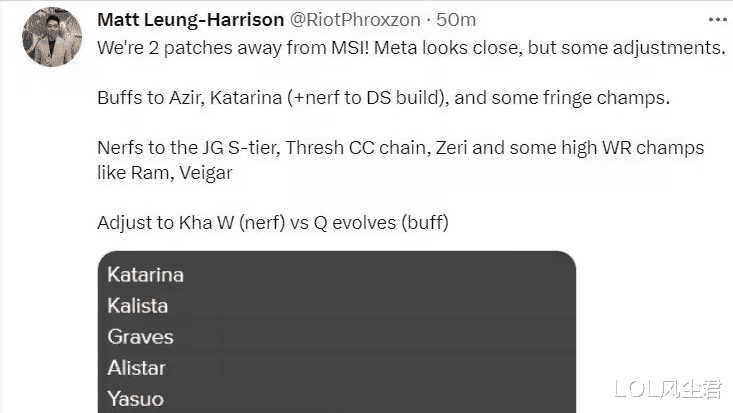Click the 50m timestamp of the tweet
The height and width of the screenshot is (413, 733).
(x=456, y=20)
